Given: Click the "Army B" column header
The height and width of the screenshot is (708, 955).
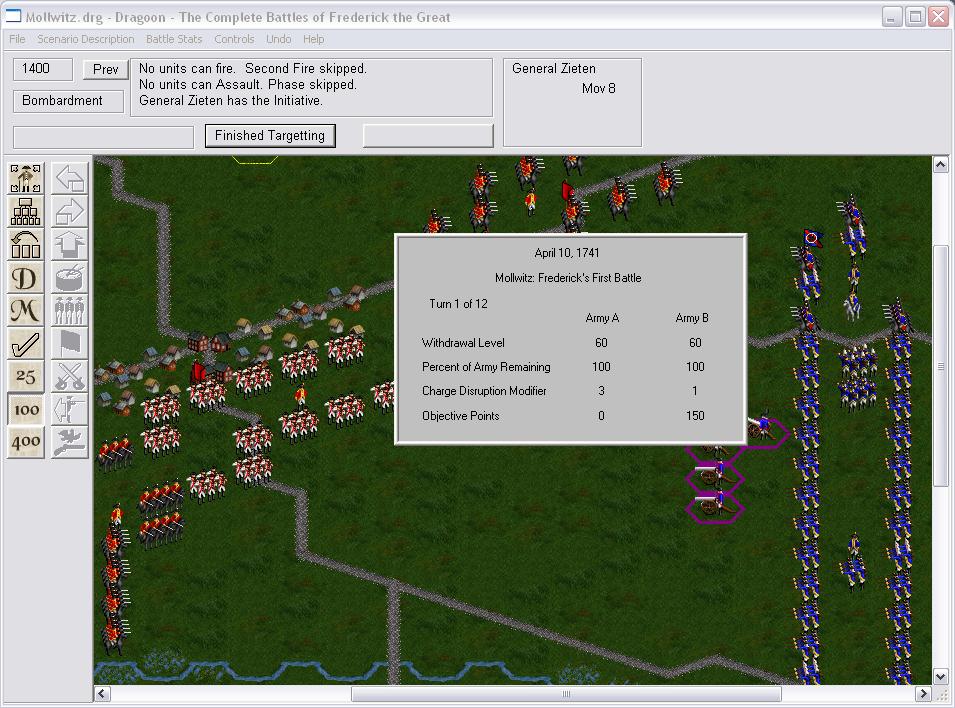Looking at the screenshot, I should pyautogui.click(x=692, y=318).
